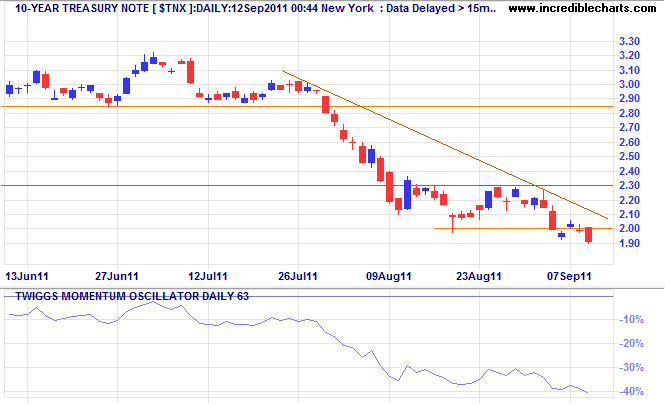Click the -30% oscillator axis label

pos(631,368)
